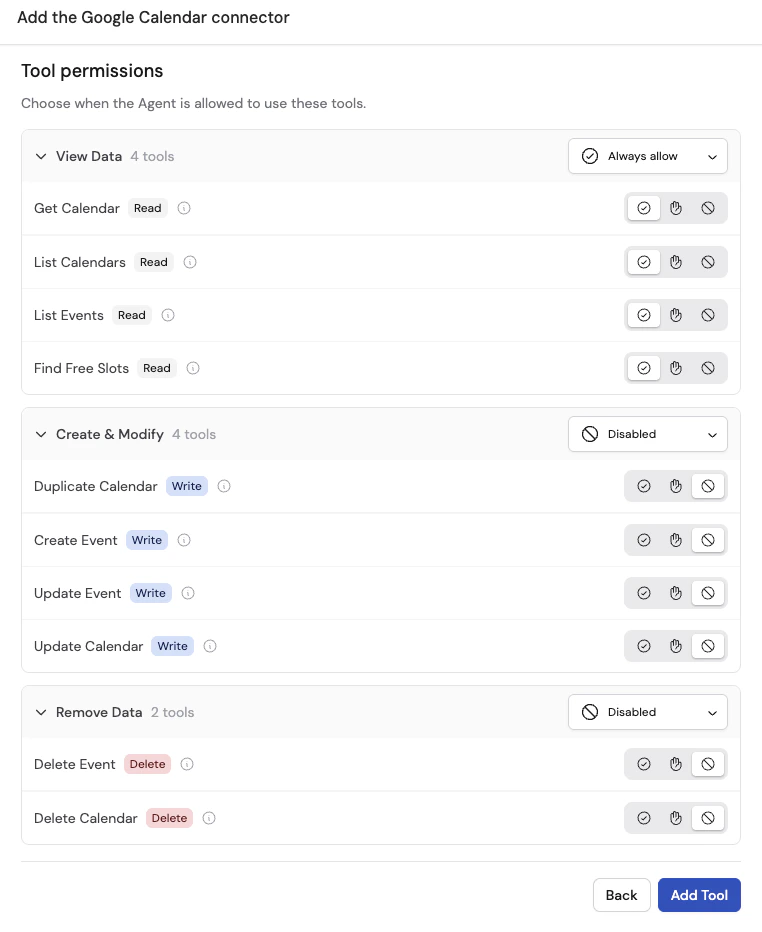Viewport: 762px width, 932px height.
Task: Set Get Calendar to always allow
Action: 644,208
